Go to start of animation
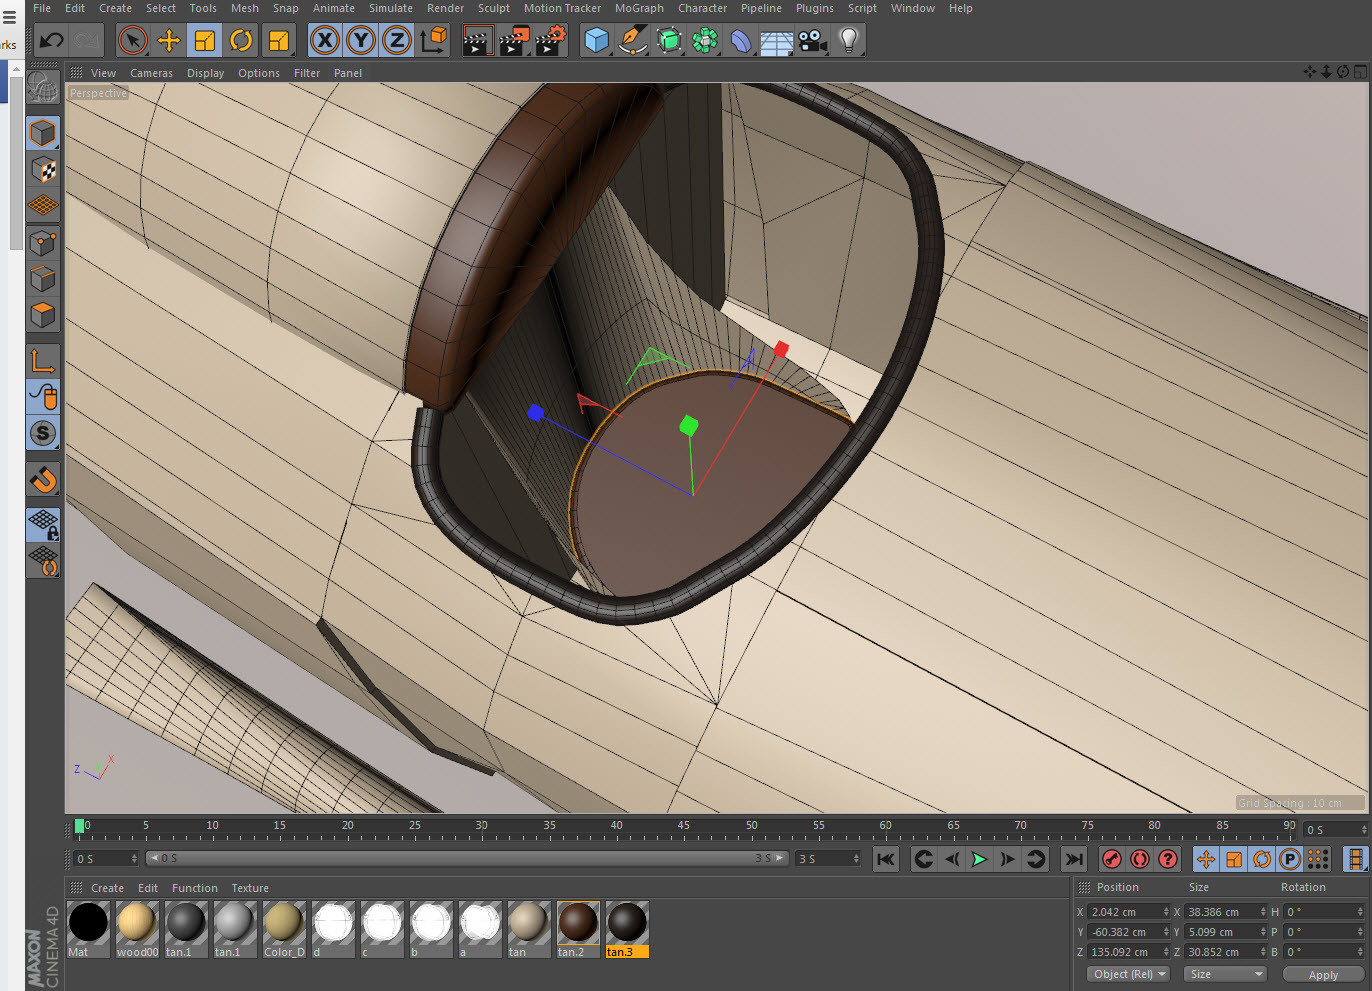 [x=885, y=859]
